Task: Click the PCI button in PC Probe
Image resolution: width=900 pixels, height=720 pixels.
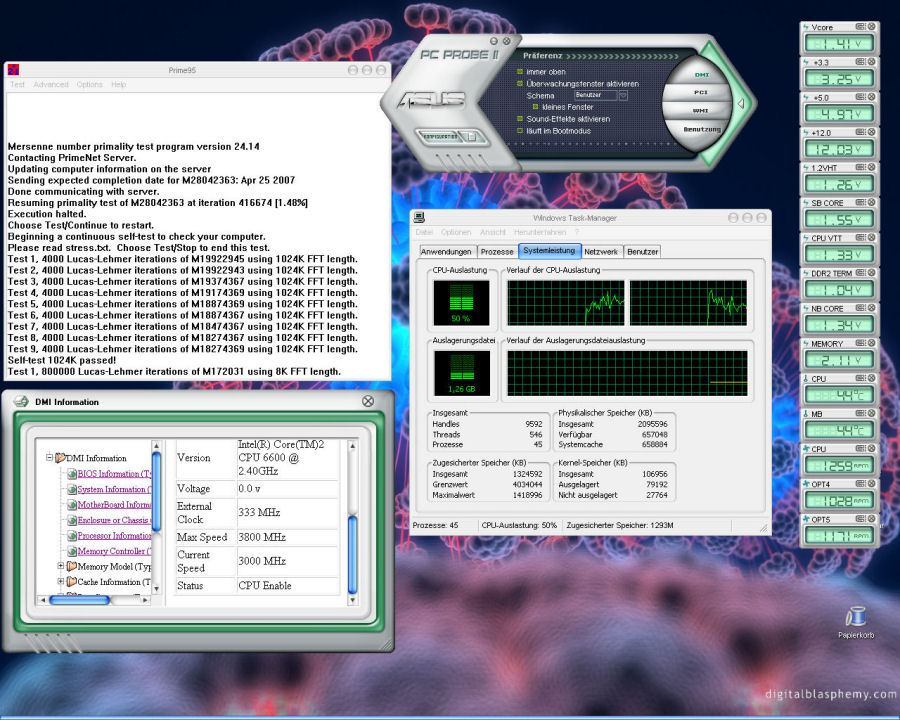Action: (700, 92)
